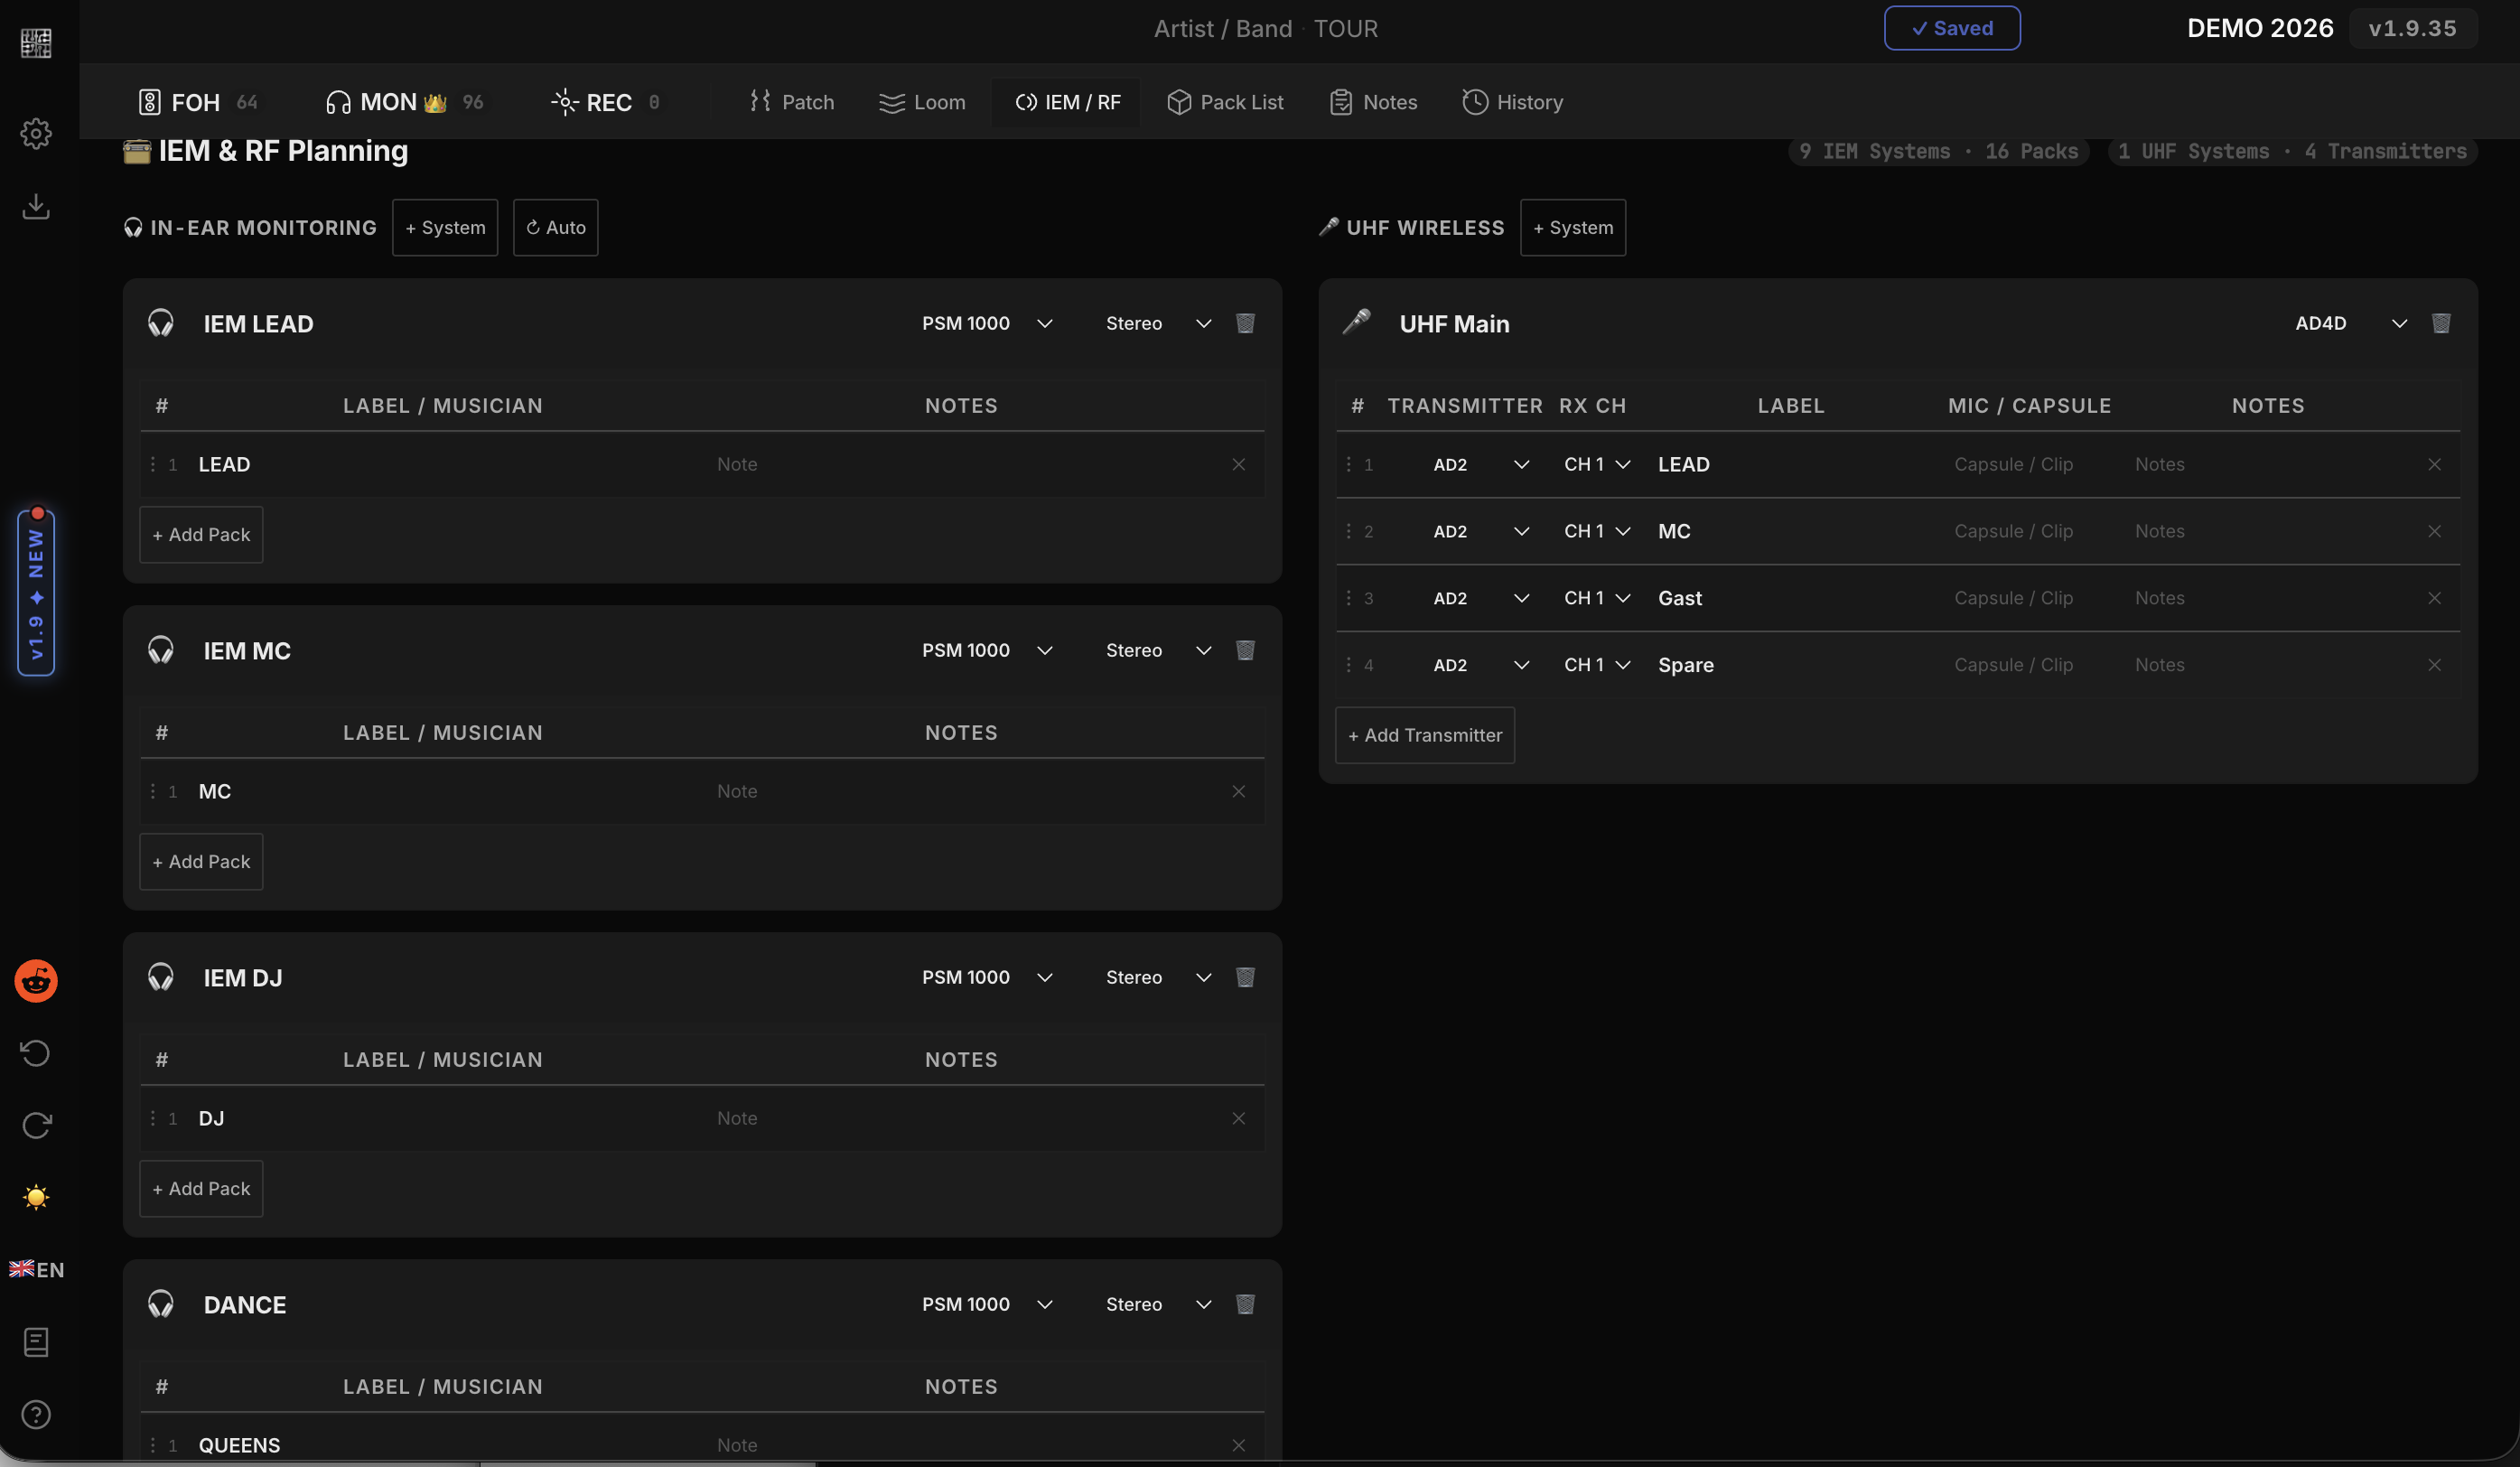Open help question mark icon

pos(36,1414)
